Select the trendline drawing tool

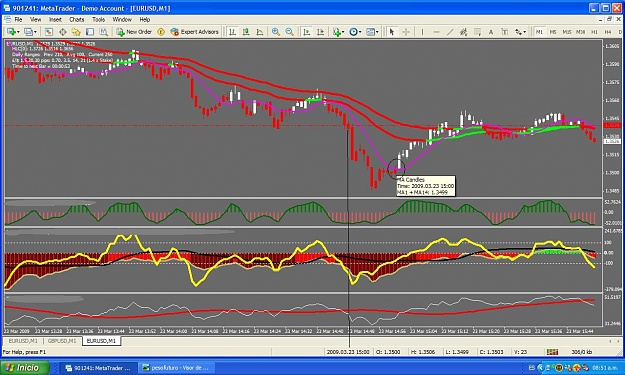450,32
